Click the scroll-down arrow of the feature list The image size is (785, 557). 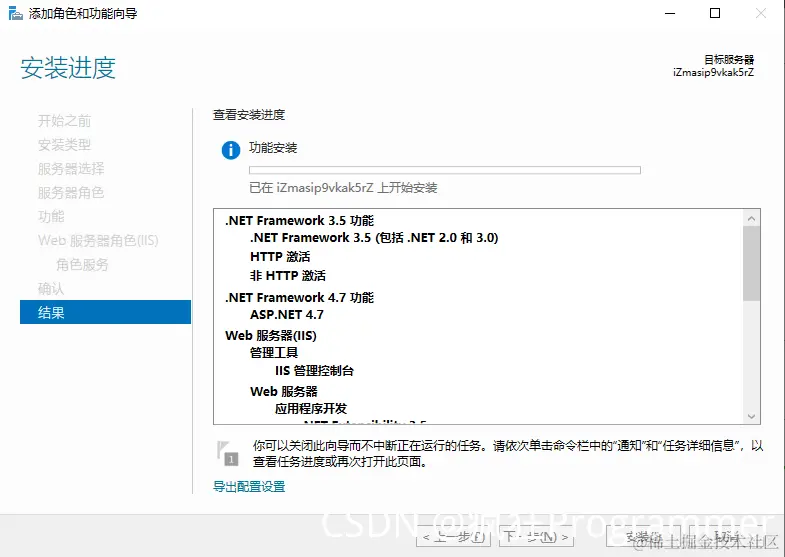coord(751,416)
